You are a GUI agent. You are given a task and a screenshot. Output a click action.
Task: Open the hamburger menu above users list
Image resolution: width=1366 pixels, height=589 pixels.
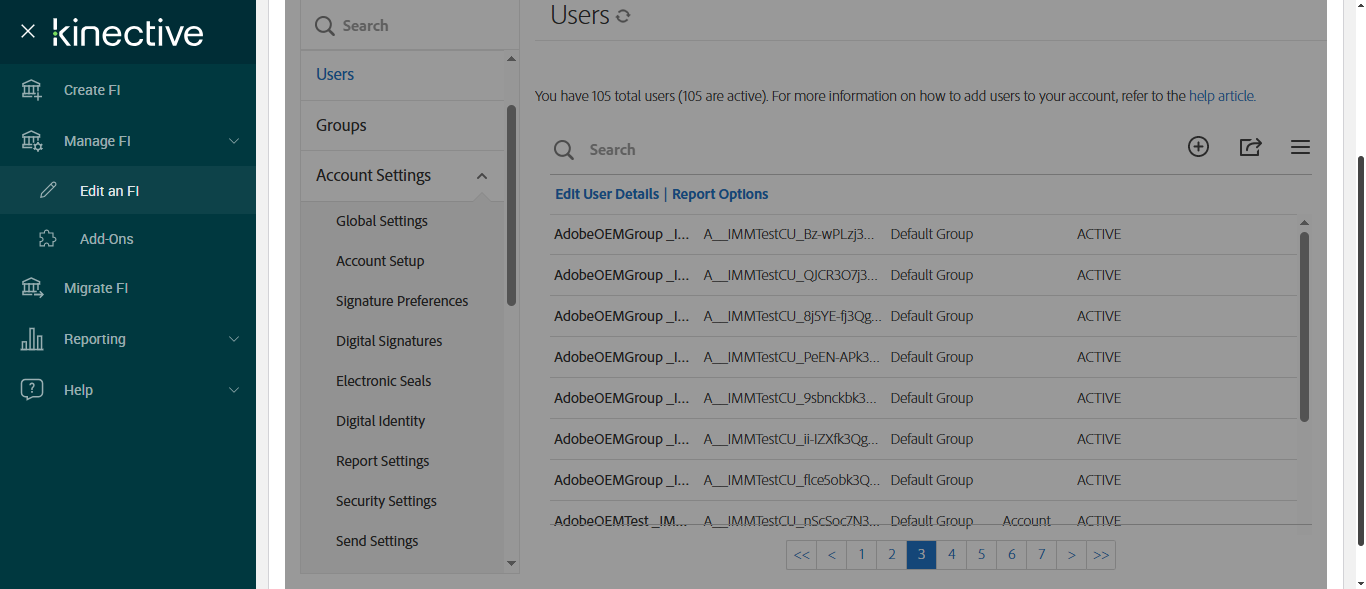[1300, 147]
